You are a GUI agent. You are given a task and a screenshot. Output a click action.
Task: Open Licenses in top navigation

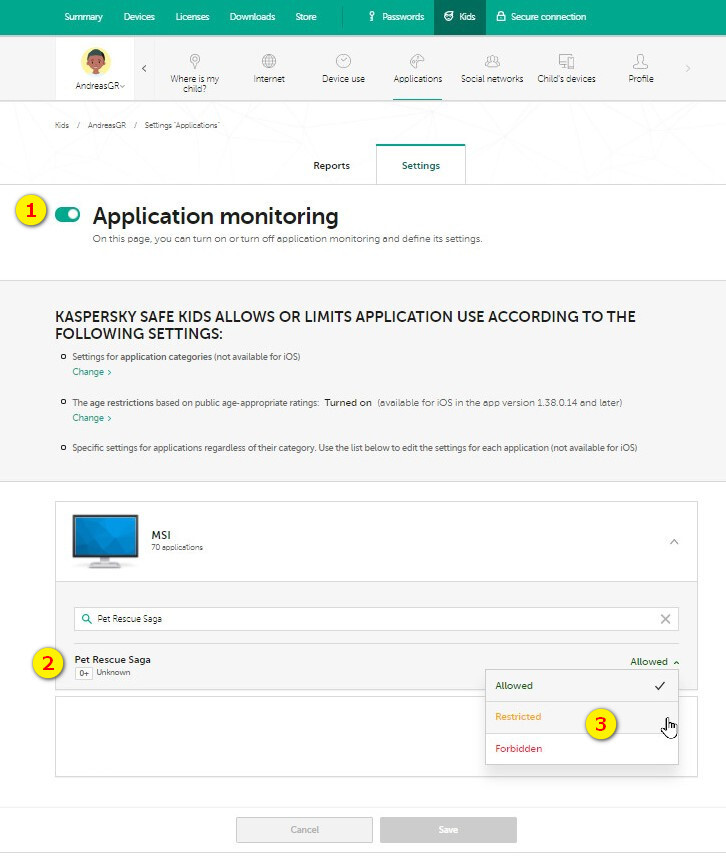tap(192, 17)
